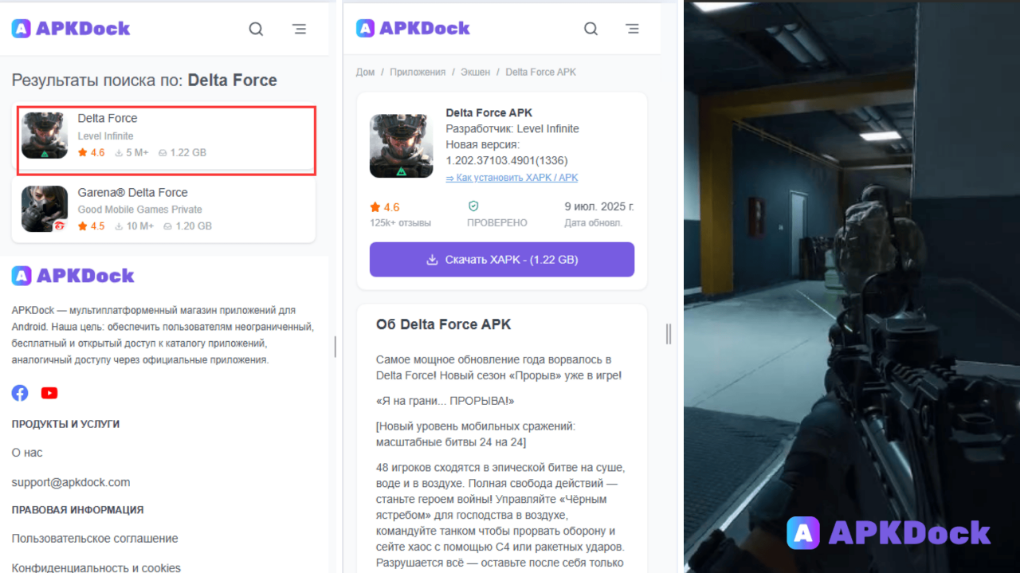Click 4.5 star rating of Garena result

pyautogui.click(x=91, y=226)
